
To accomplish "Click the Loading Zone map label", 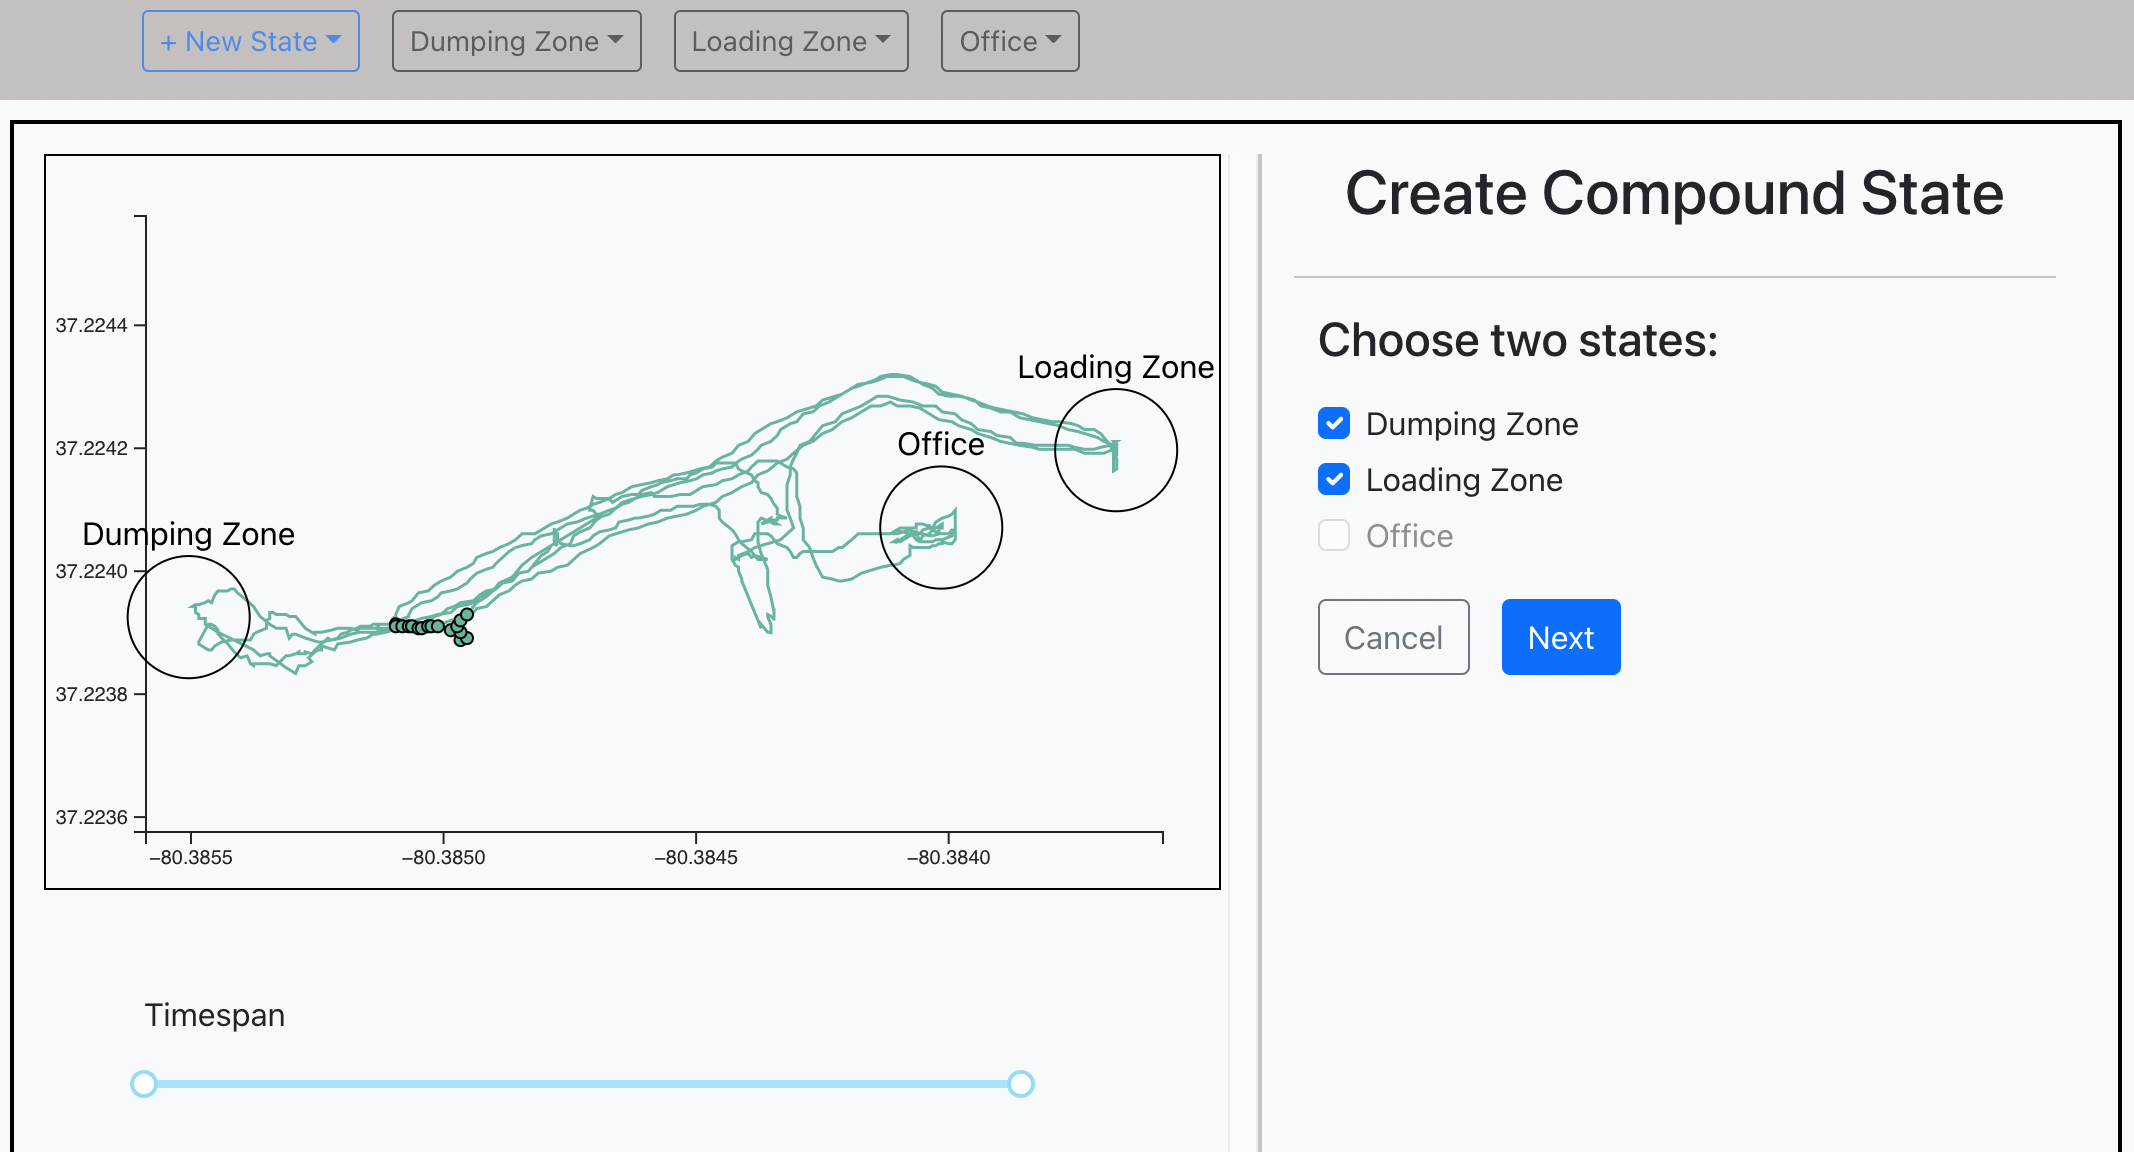I will coord(1115,367).
